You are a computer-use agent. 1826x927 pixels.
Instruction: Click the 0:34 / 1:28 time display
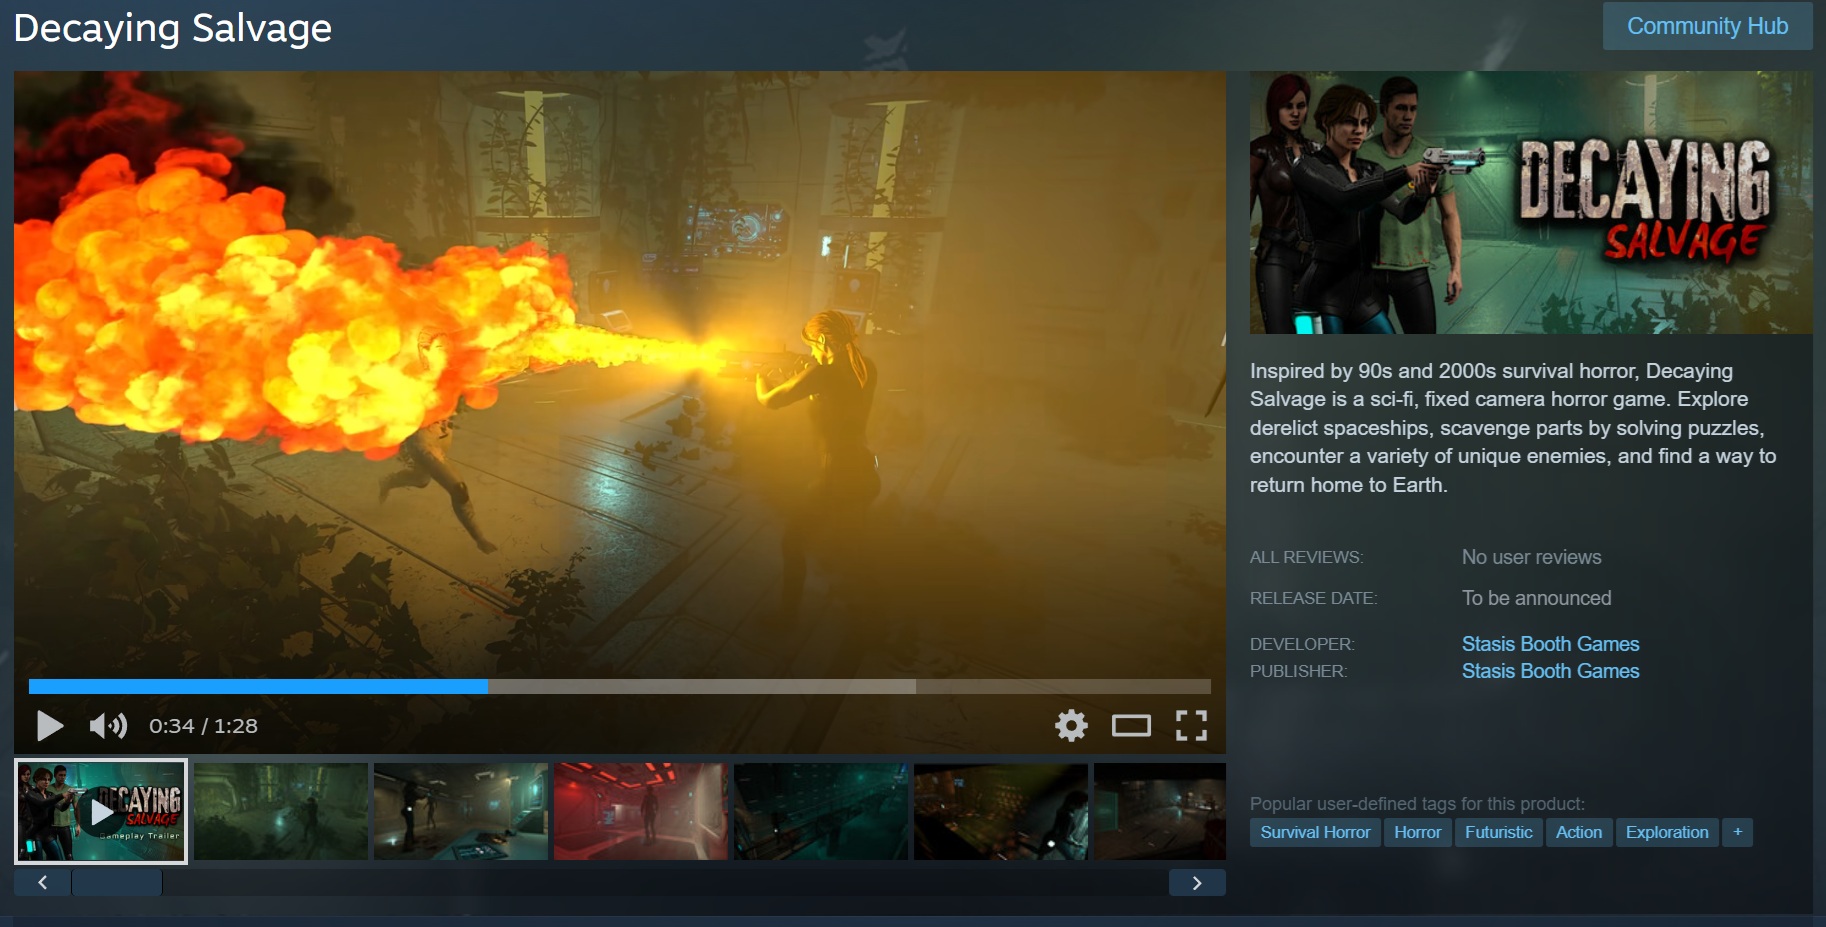pos(203,726)
